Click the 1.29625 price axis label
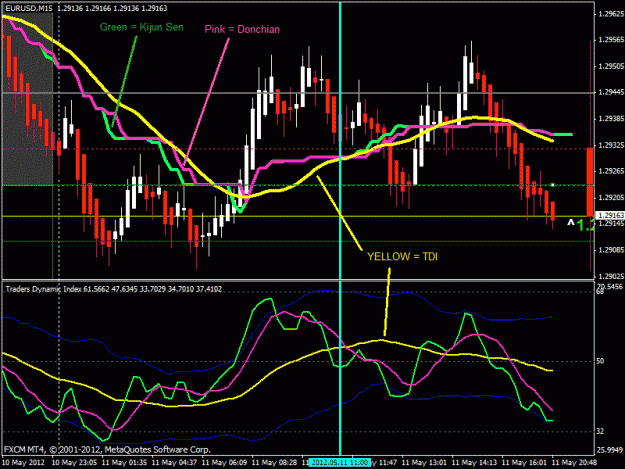 [x=610, y=14]
